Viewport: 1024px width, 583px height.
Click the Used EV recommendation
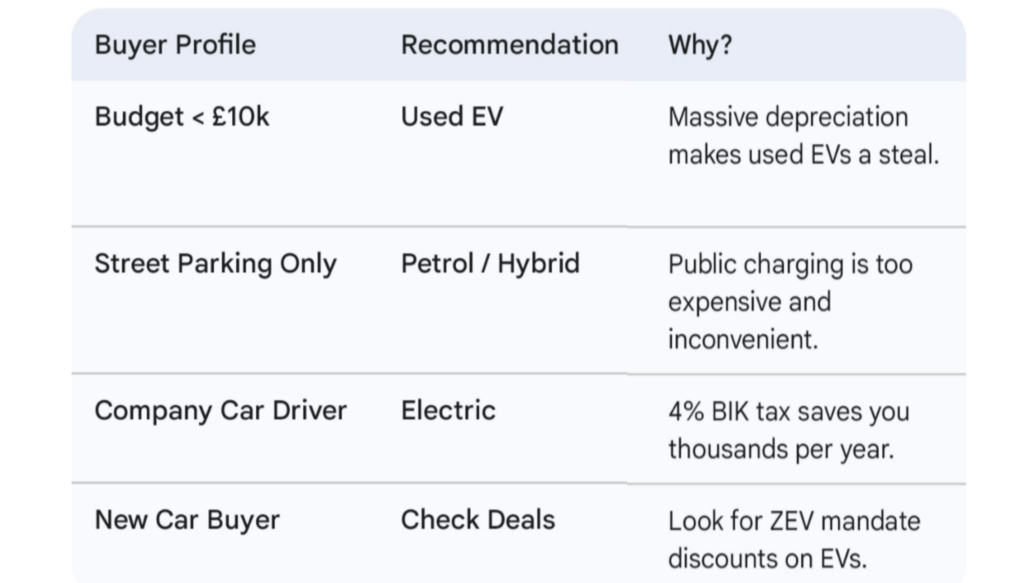click(x=452, y=116)
